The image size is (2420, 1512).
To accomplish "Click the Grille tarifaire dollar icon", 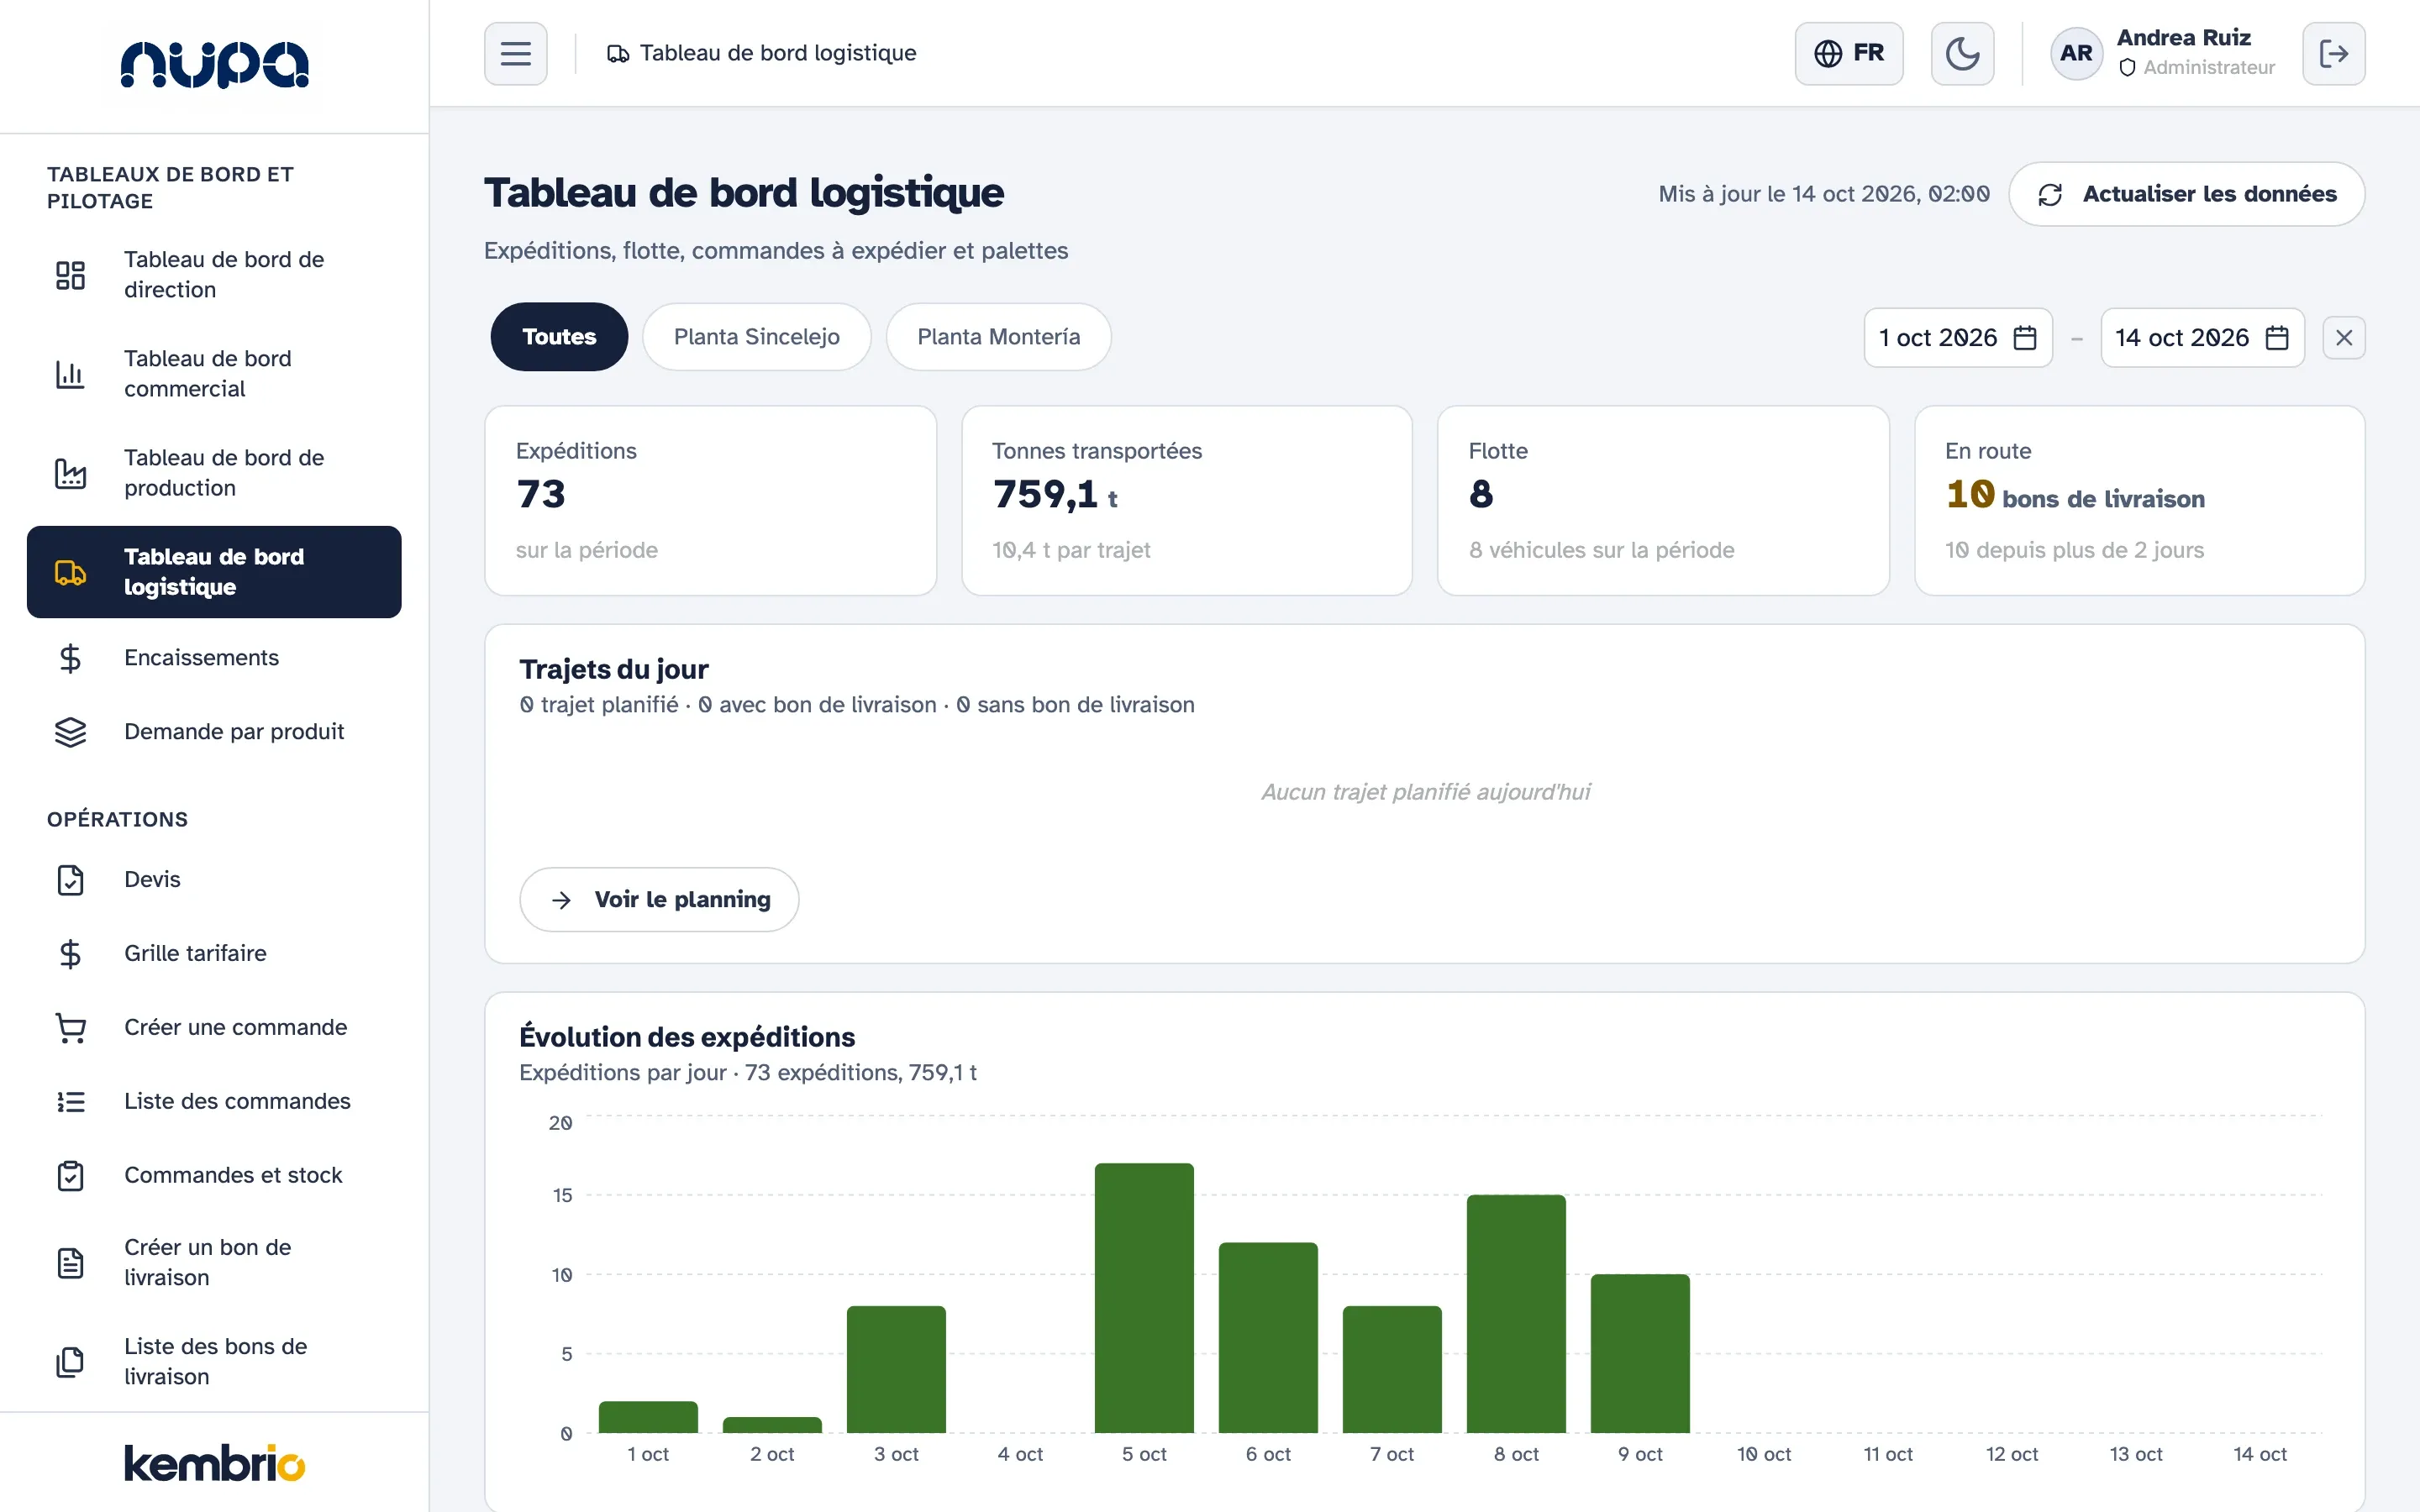I will [x=70, y=954].
